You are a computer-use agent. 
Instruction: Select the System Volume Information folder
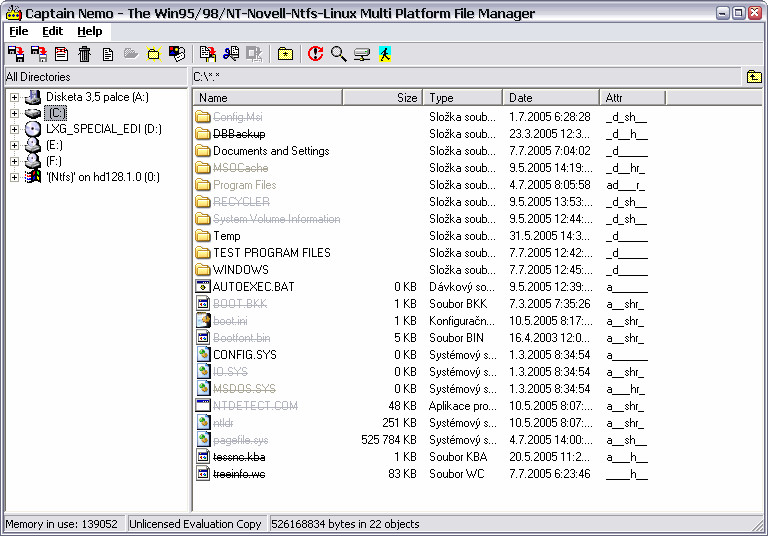click(x=276, y=219)
